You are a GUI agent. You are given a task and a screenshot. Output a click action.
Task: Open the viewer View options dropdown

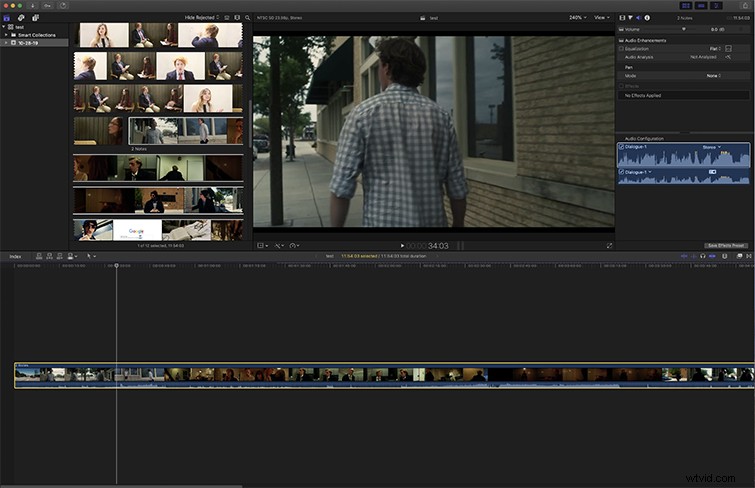point(601,18)
